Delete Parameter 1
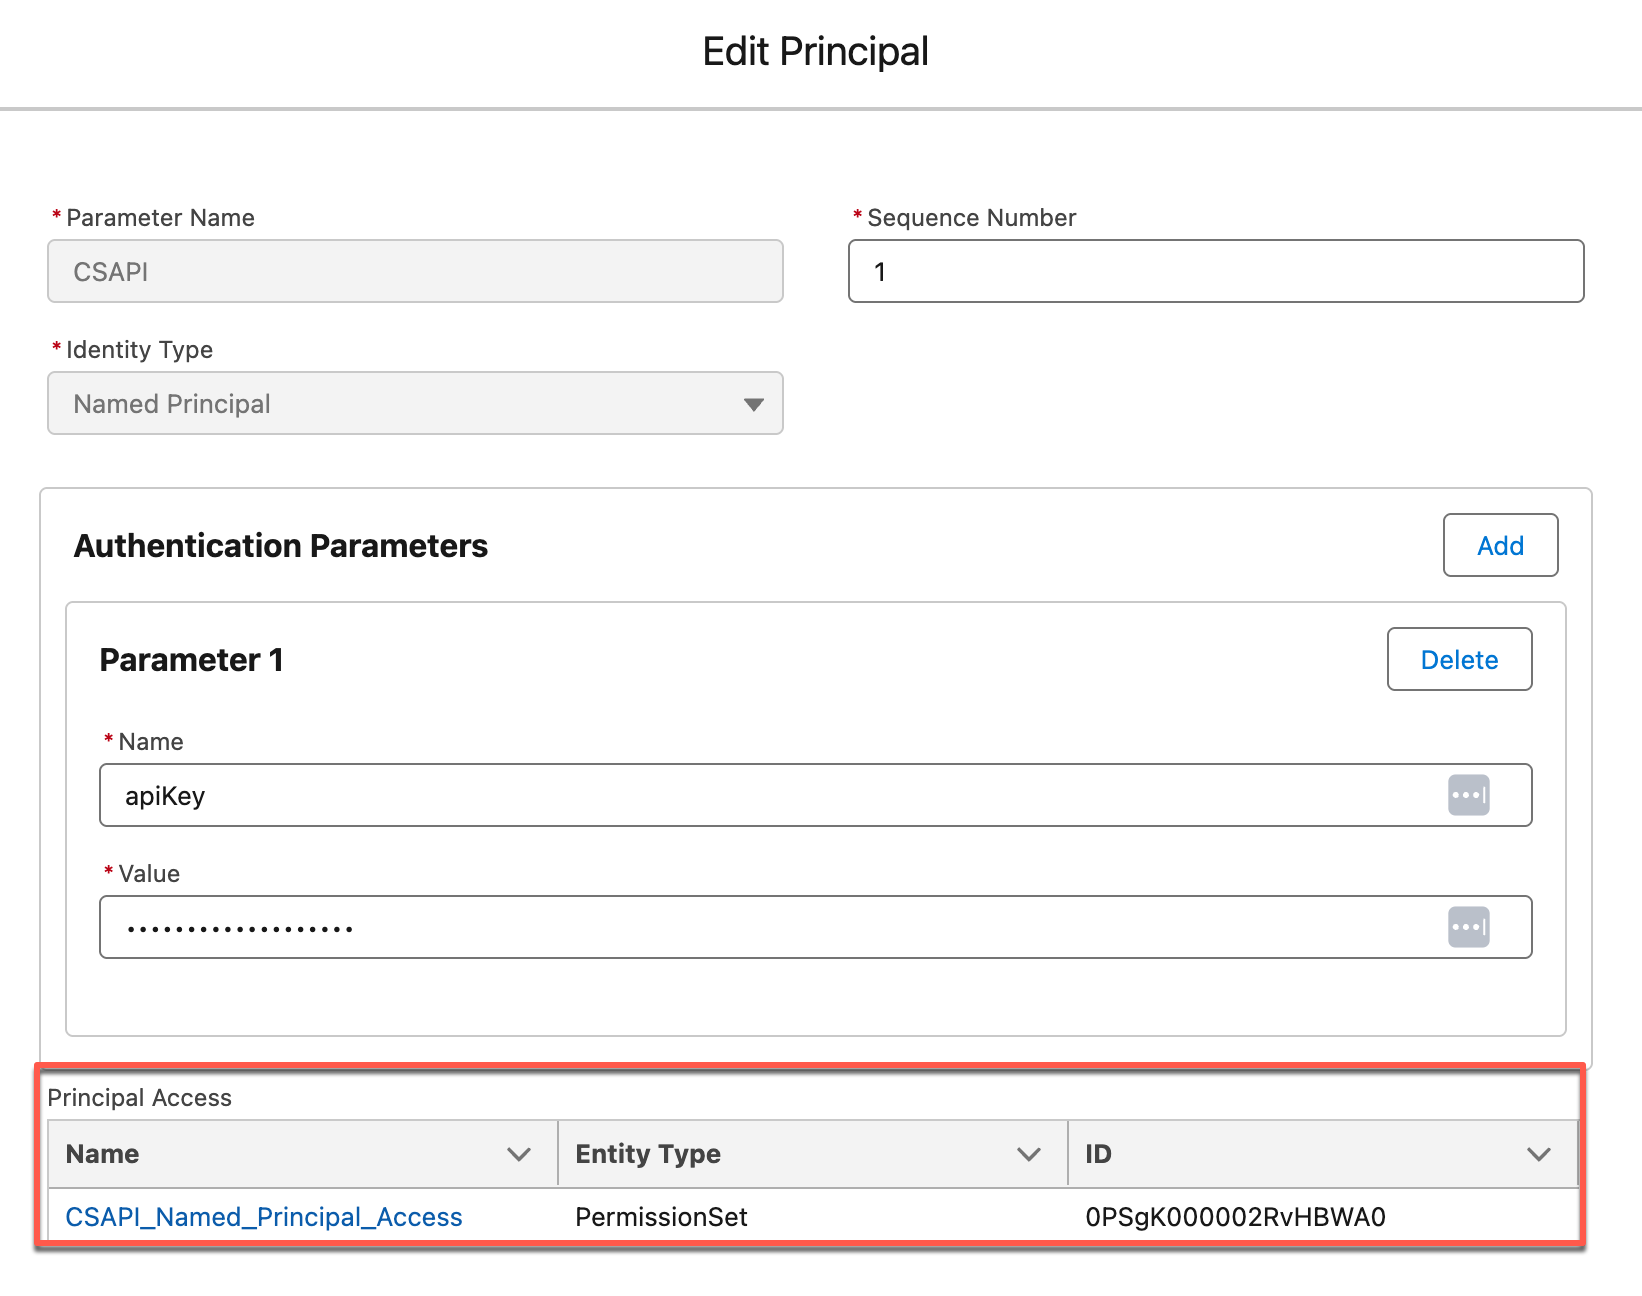This screenshot has width=1642, height=1296. click(1459, 659)
